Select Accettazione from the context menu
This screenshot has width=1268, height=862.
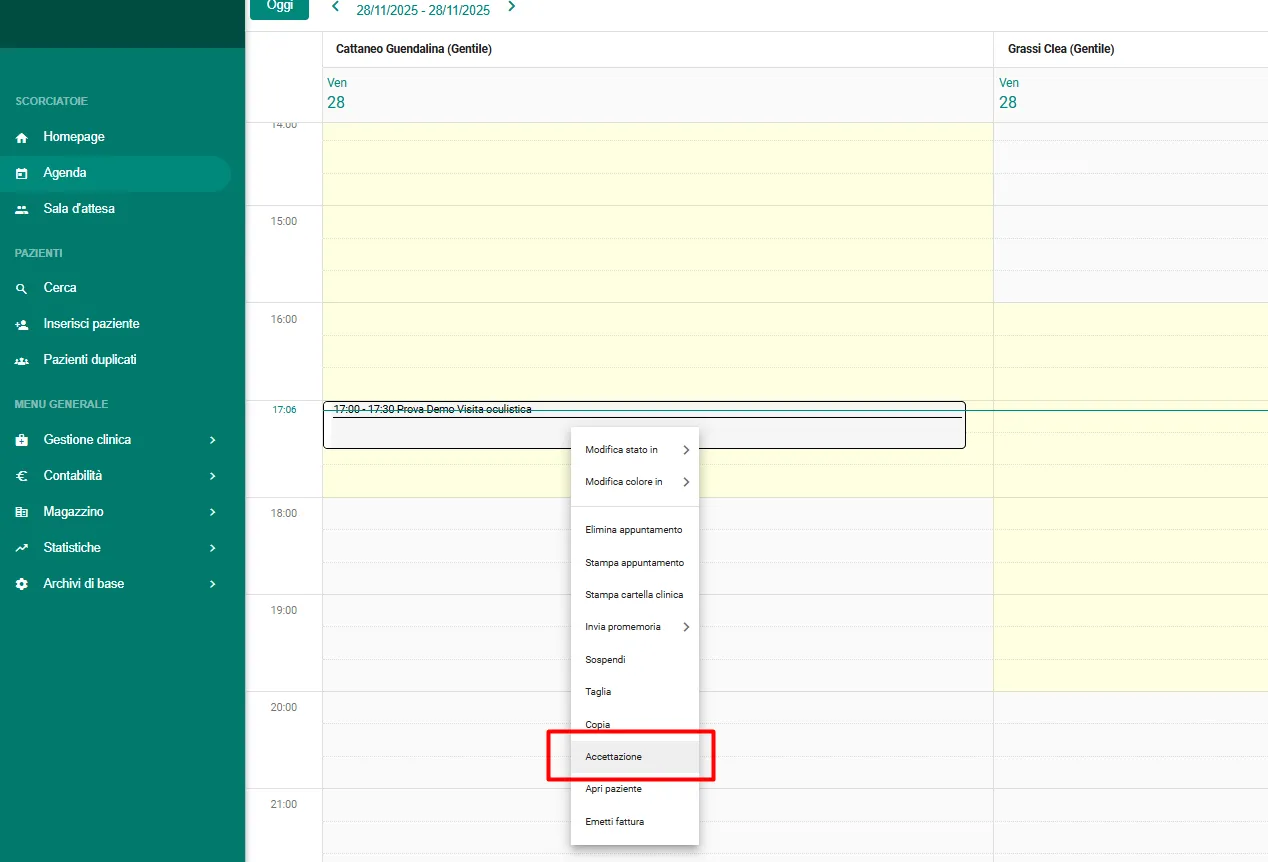(x=614, y=757)
